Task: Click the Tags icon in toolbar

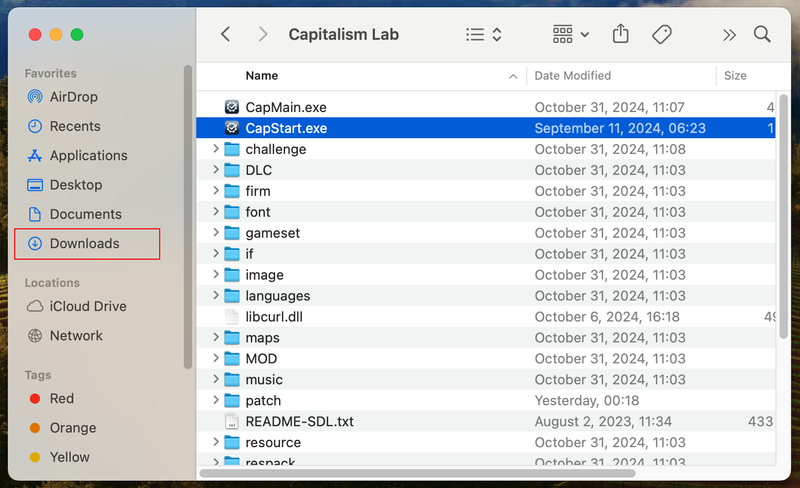Action: (x=662, y=35)
